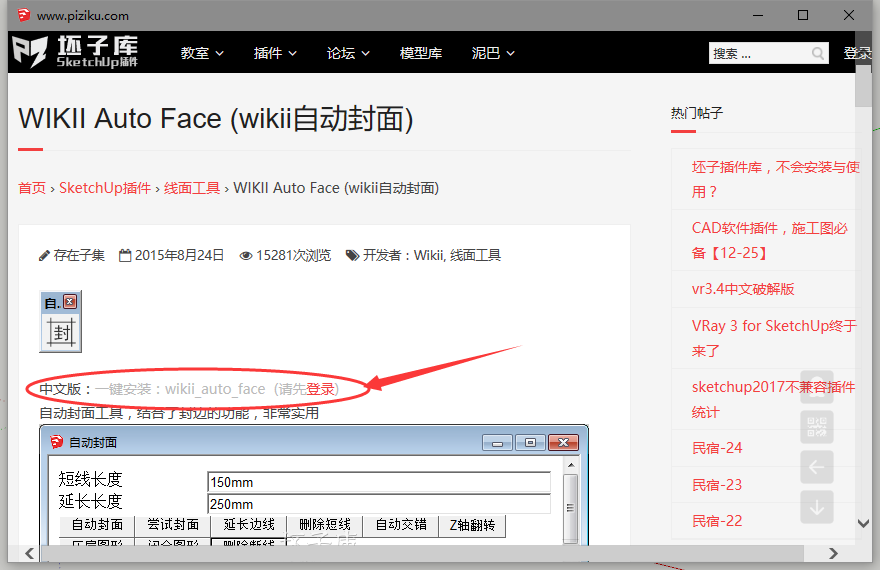This screenshot has height=570, width=880.
Task: Open developer Wikii tag link
Action: click(x=428, y=256)
